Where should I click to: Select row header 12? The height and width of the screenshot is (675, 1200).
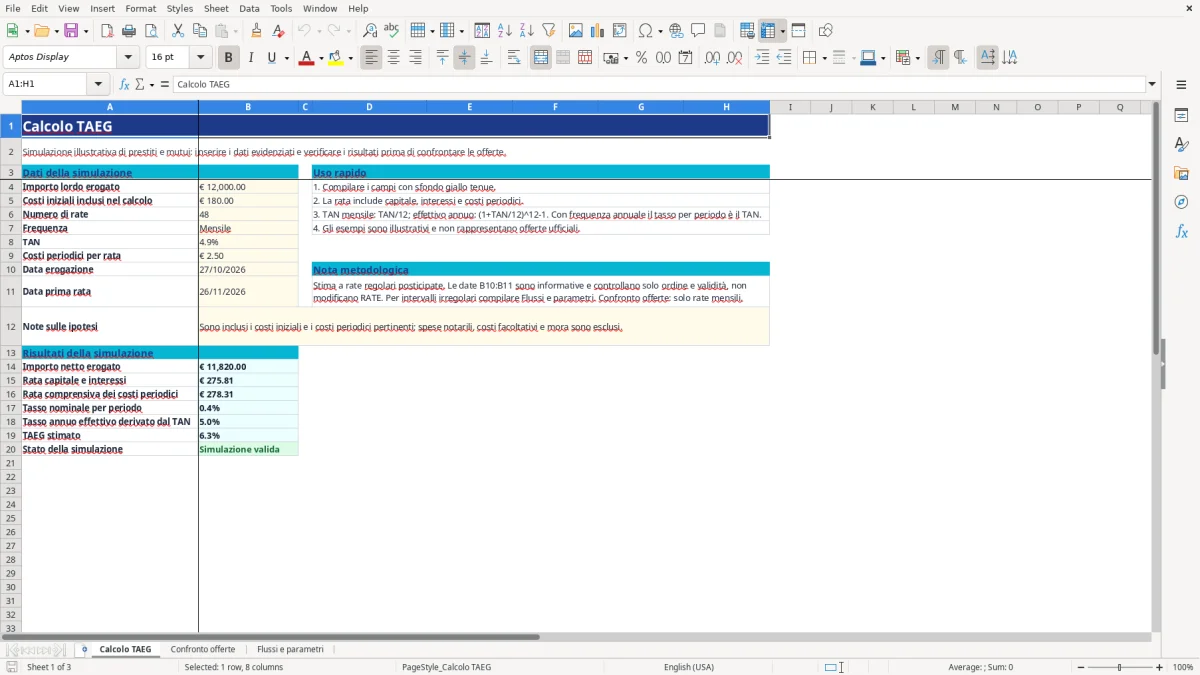pos(11,327)
